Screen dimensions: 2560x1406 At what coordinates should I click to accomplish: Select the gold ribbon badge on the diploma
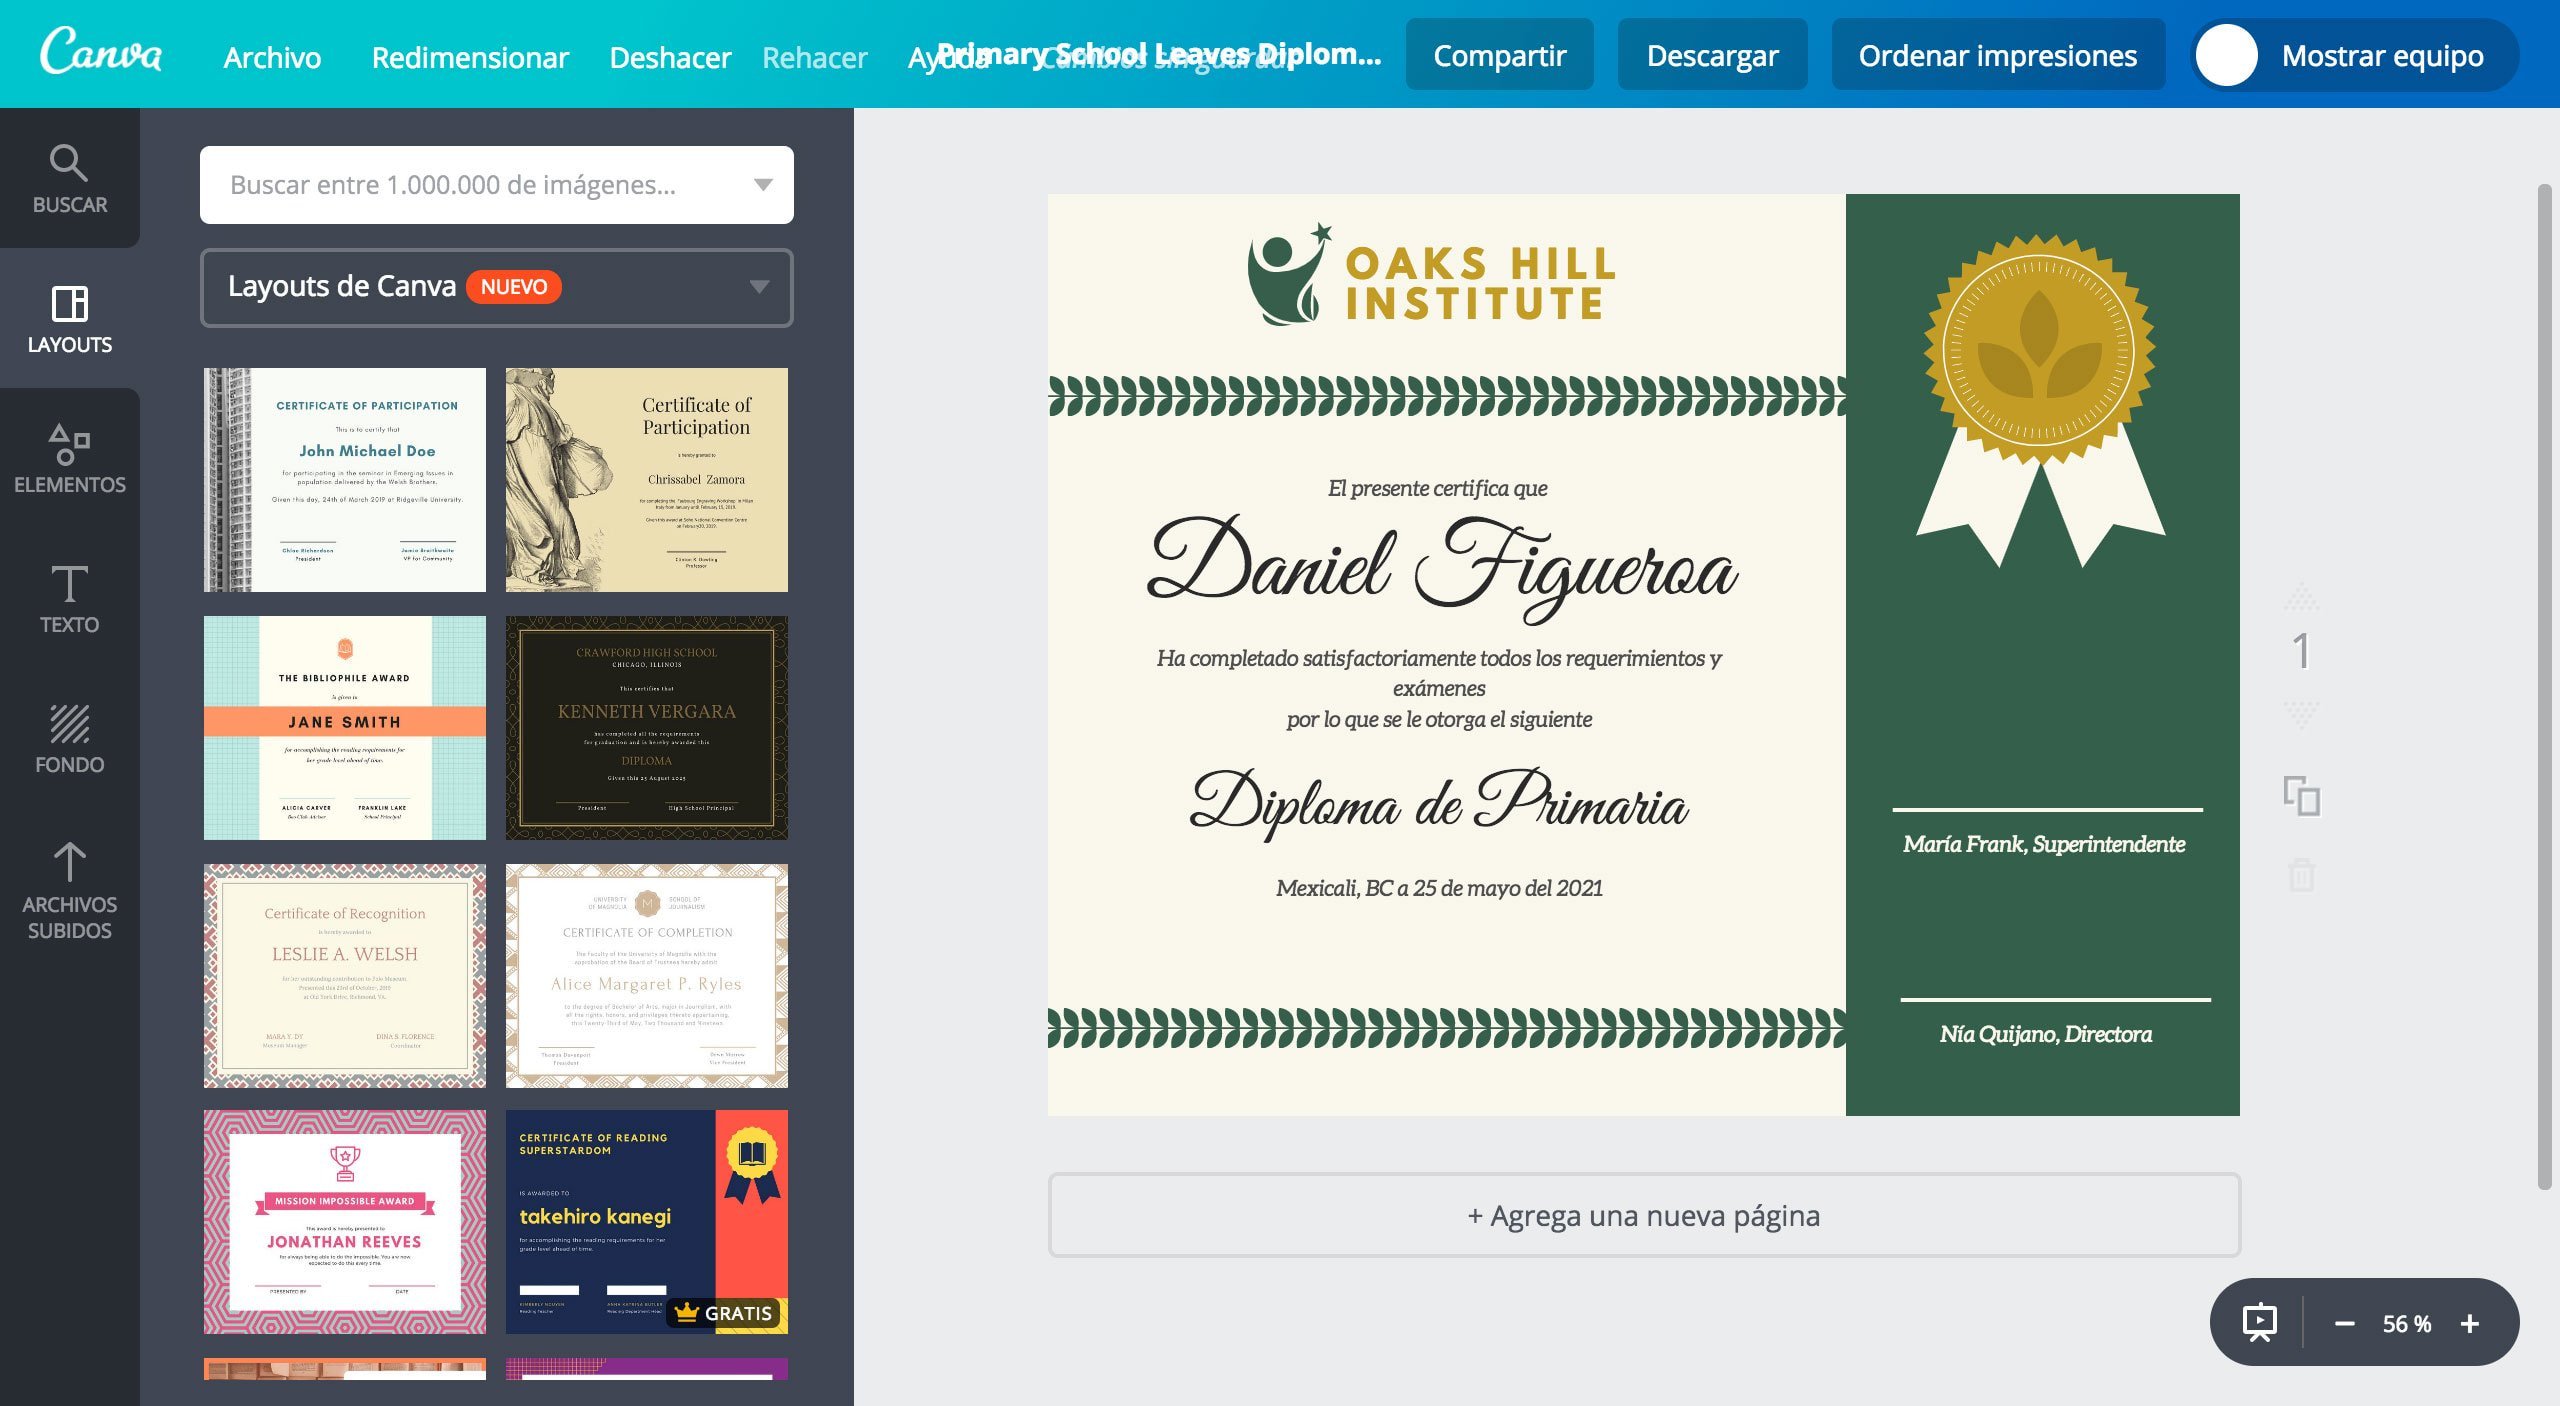[x=2040, y=400]
